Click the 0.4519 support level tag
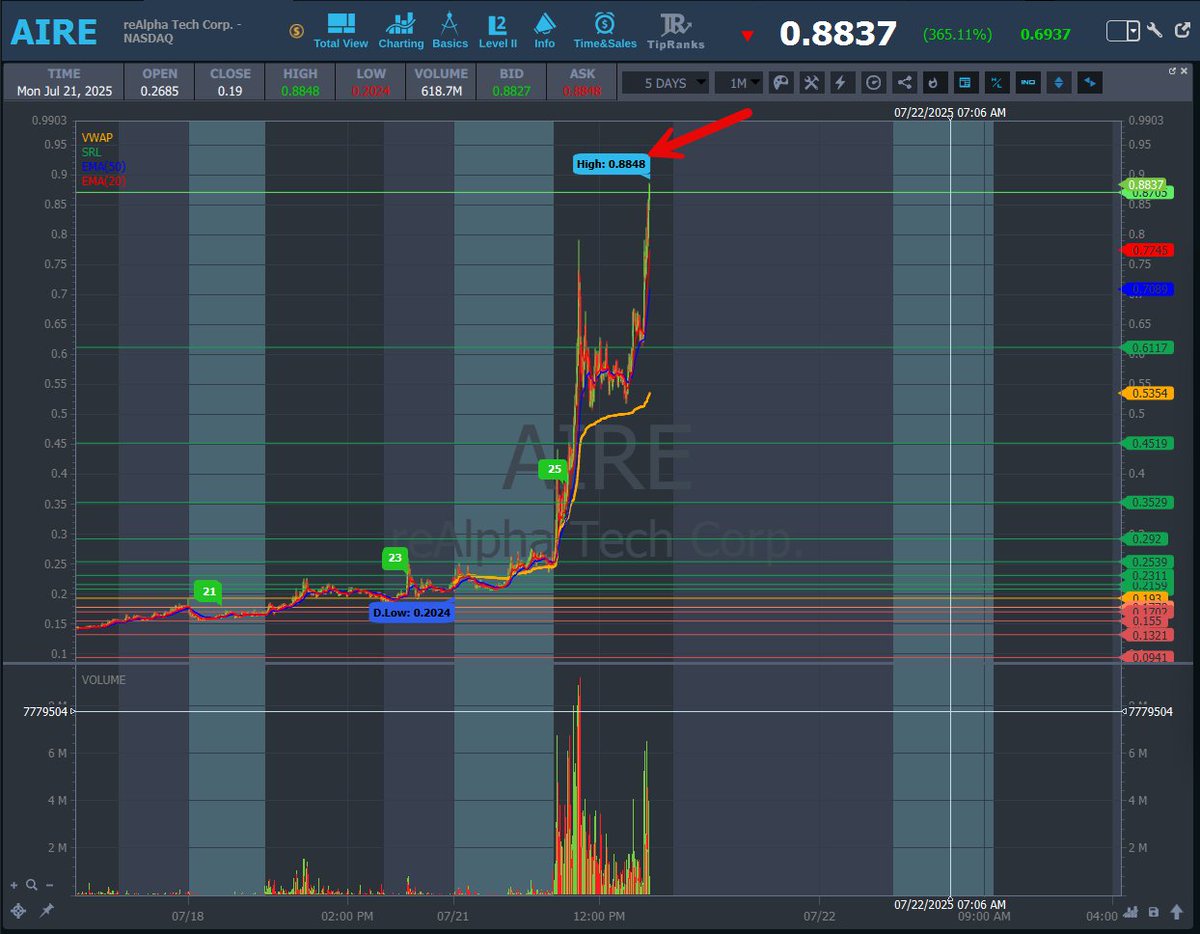The width and height of the screenshot is (1200, 934). 1146,443
